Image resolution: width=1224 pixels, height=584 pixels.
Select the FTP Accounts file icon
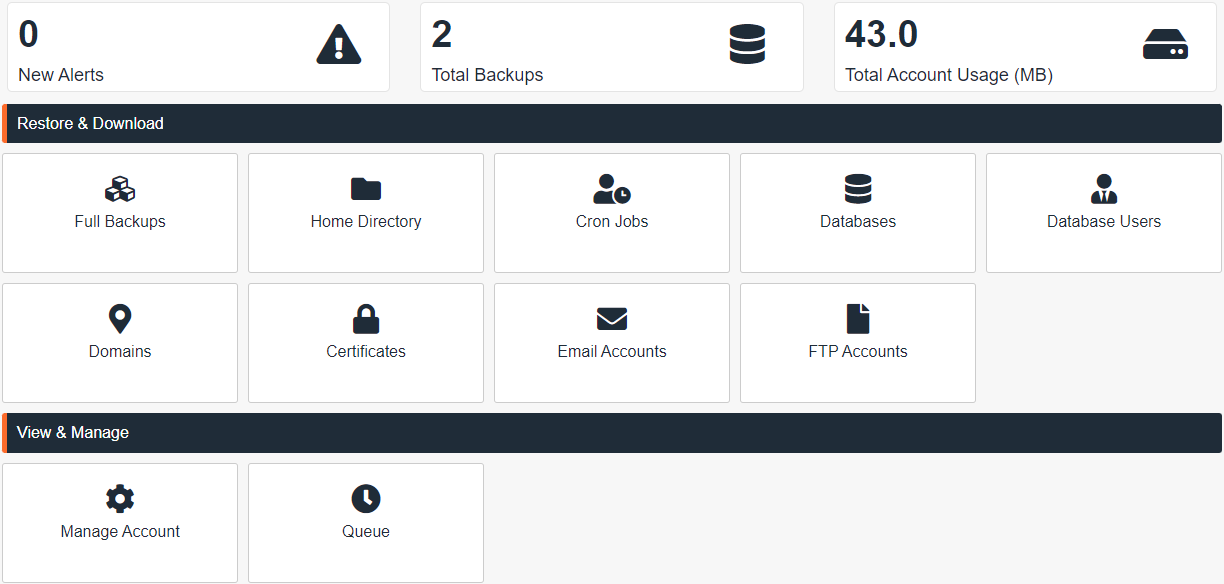858,319
